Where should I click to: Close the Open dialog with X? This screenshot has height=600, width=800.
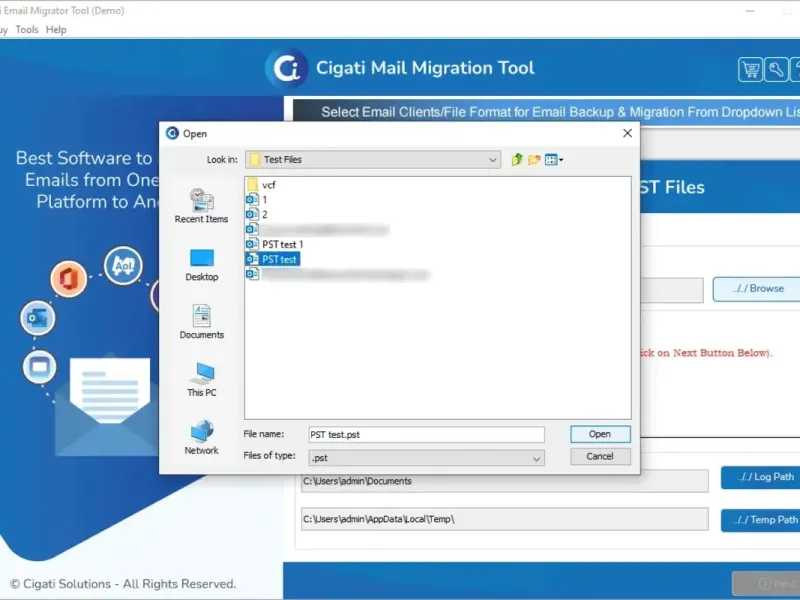pos(627,133)
